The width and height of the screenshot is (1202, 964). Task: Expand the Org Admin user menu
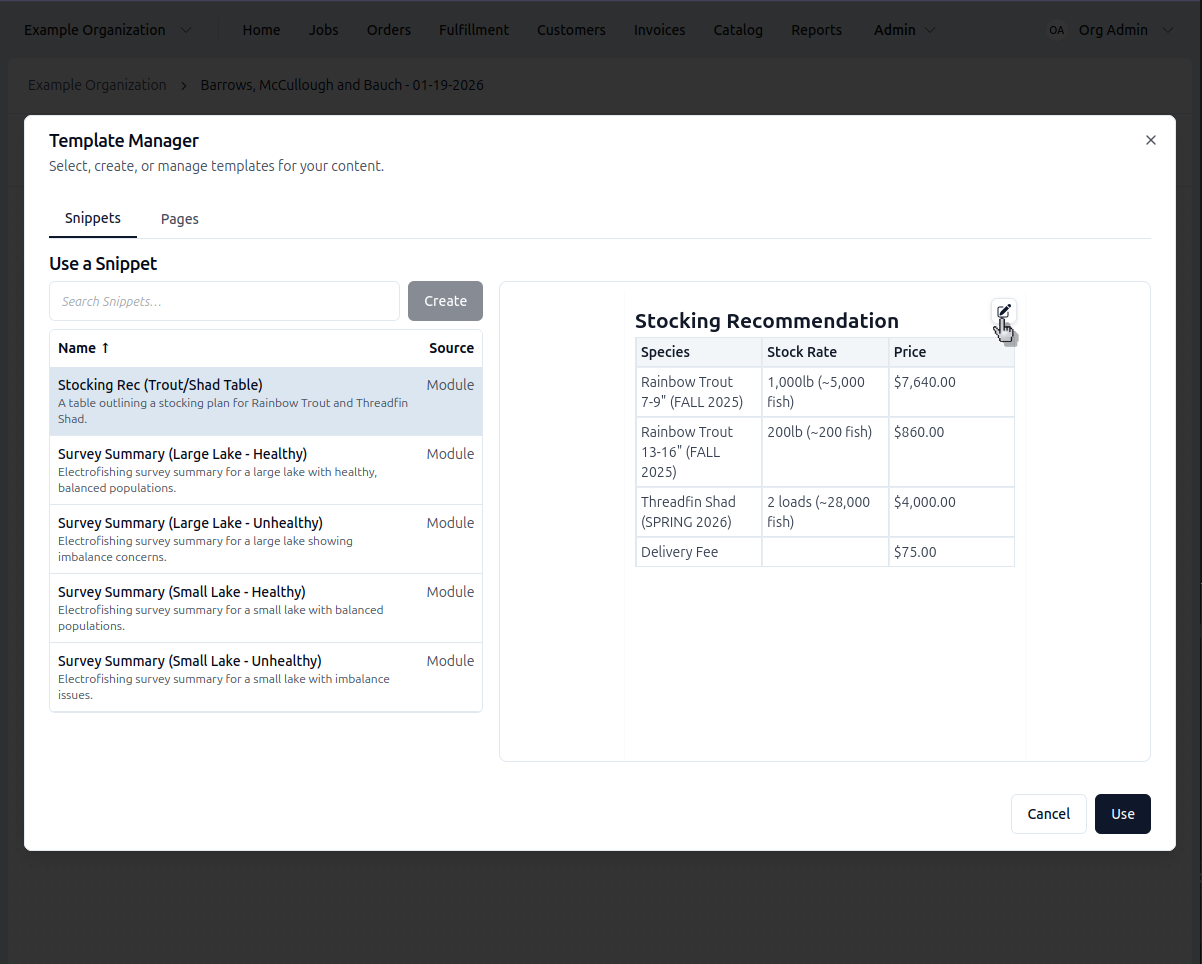pos(1168,30)
